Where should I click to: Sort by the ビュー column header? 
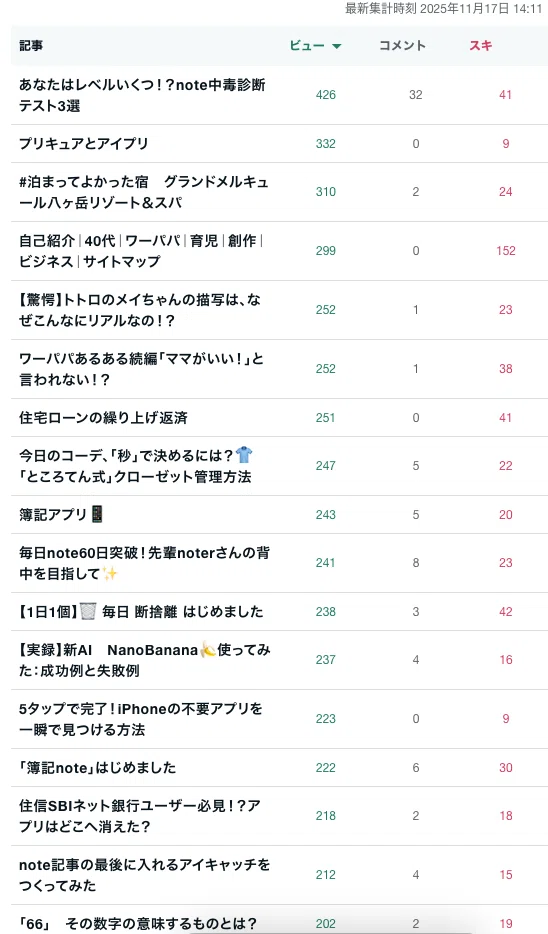point(308,45)
